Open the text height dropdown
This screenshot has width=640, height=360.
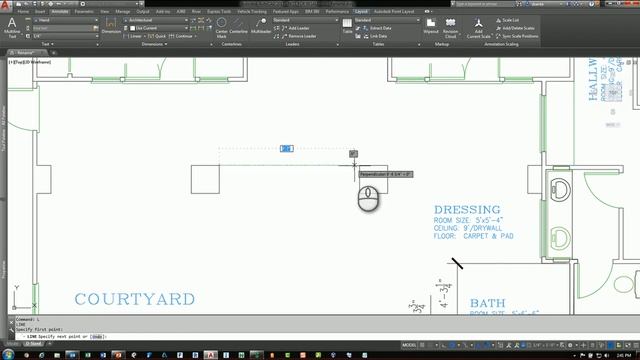tap(66, 36)
